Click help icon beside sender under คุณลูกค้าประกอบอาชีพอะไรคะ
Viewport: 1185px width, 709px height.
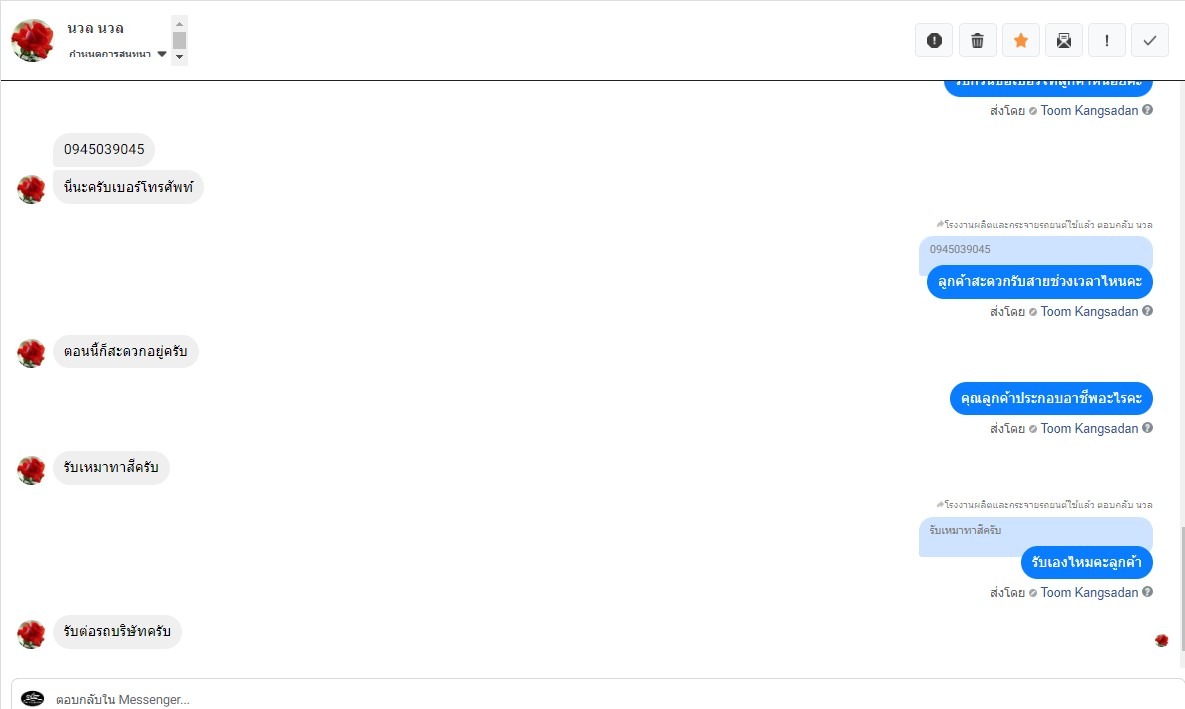[x=1147, y=428]
